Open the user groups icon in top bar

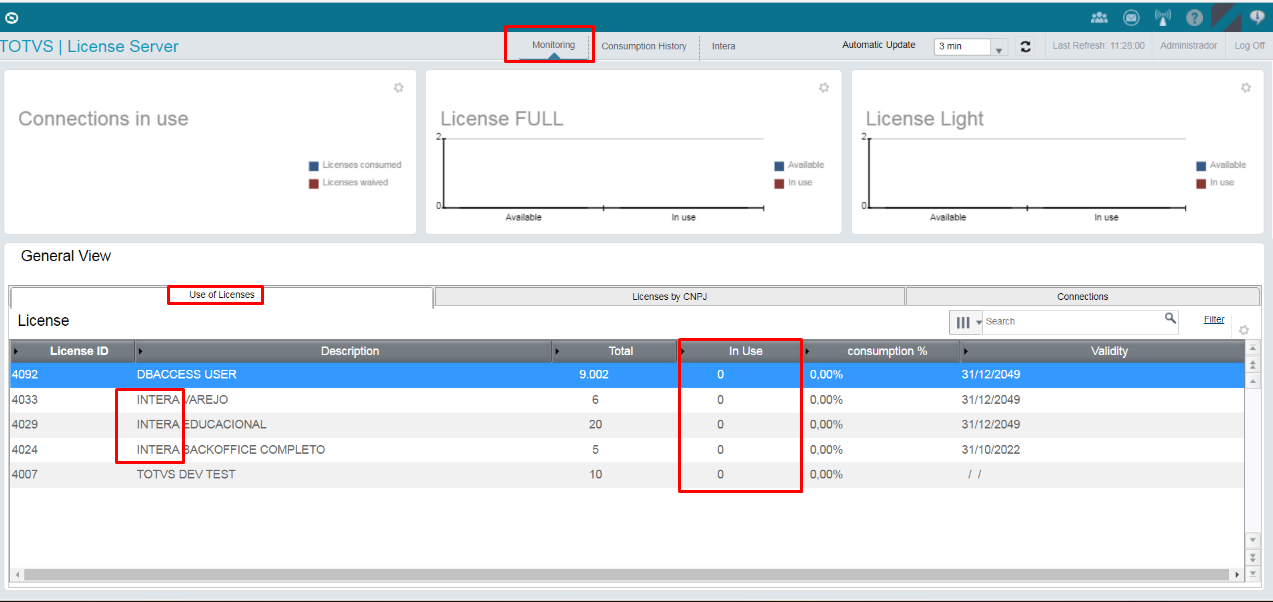click(x=1098, y=17)
